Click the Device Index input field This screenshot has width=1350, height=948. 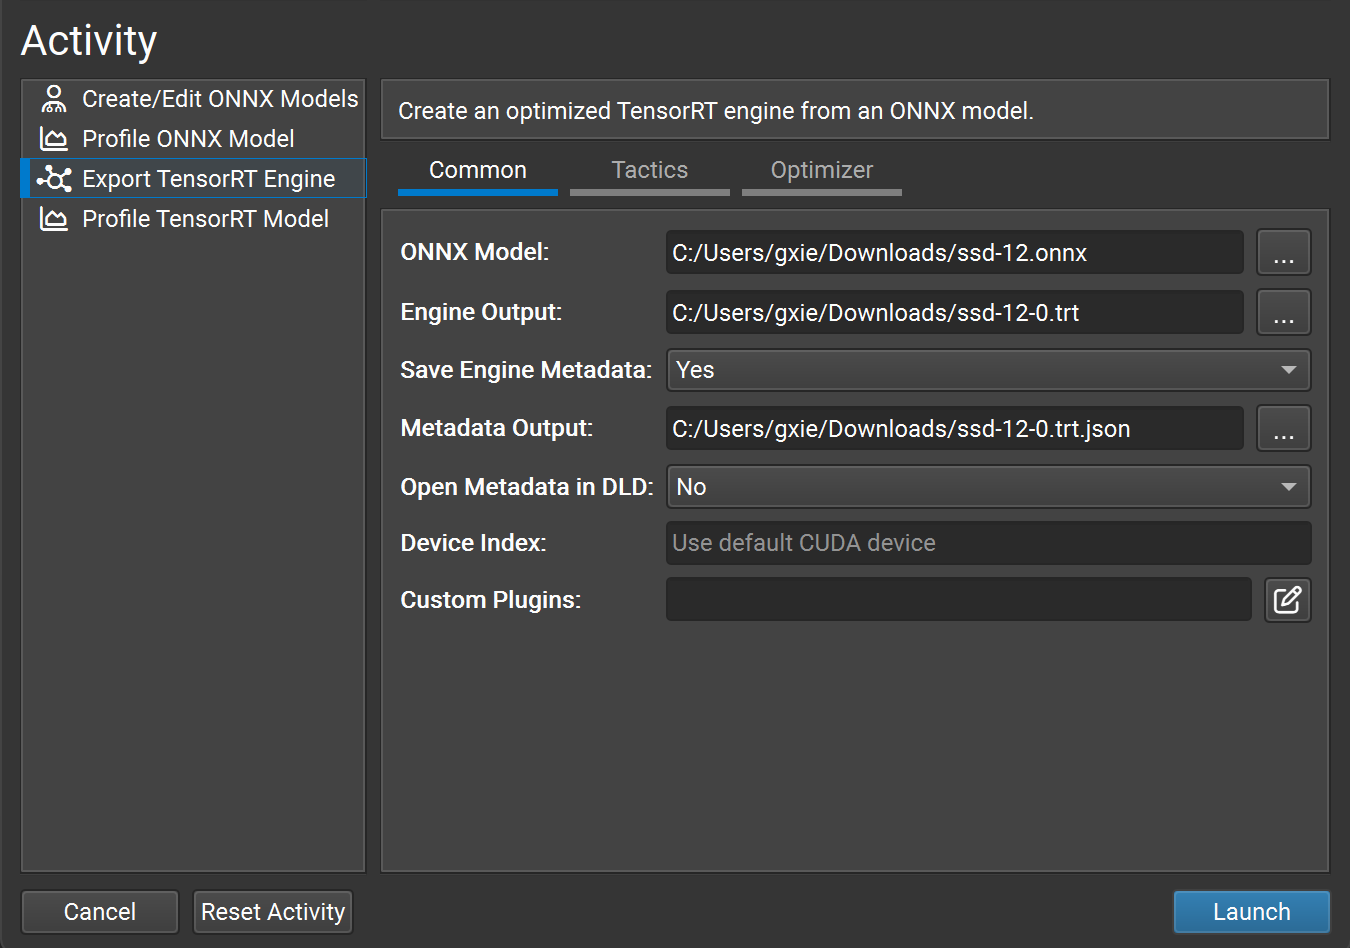[x=988, y=543]
